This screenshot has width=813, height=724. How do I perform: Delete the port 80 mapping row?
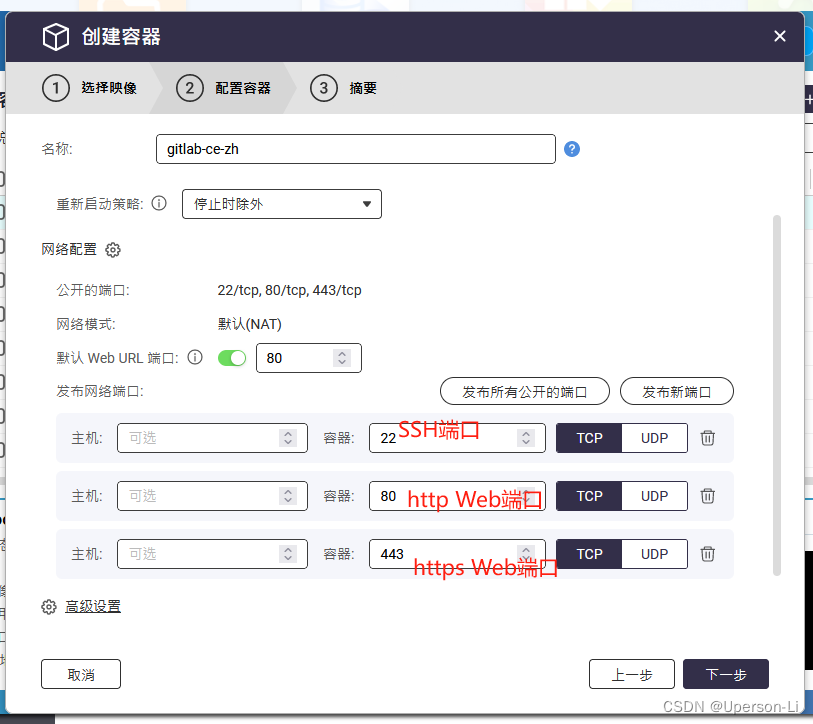pyautogui.click(x=708, y=496)
